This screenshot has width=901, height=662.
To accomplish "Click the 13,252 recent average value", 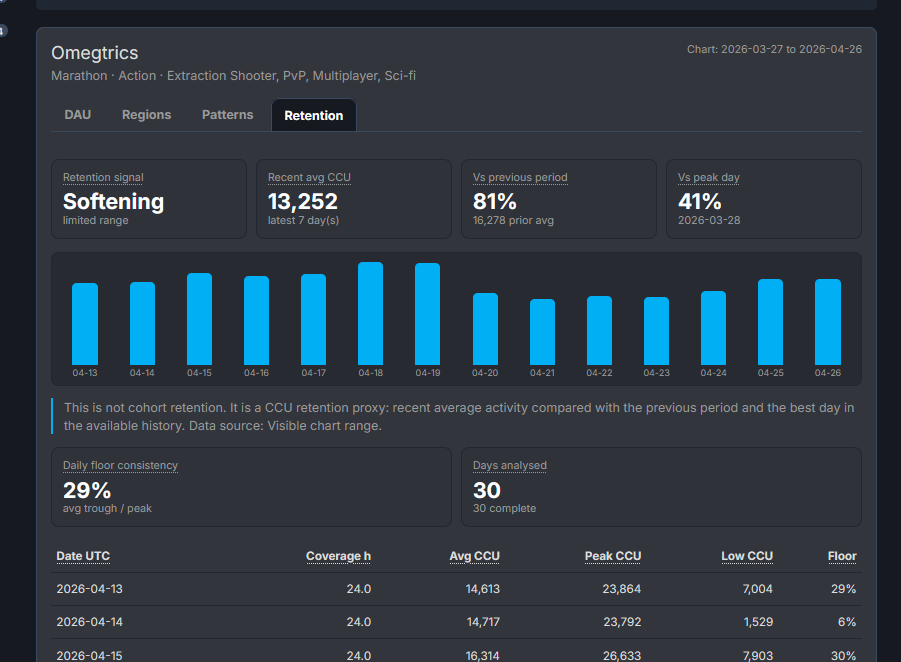I will coord(303,202).
